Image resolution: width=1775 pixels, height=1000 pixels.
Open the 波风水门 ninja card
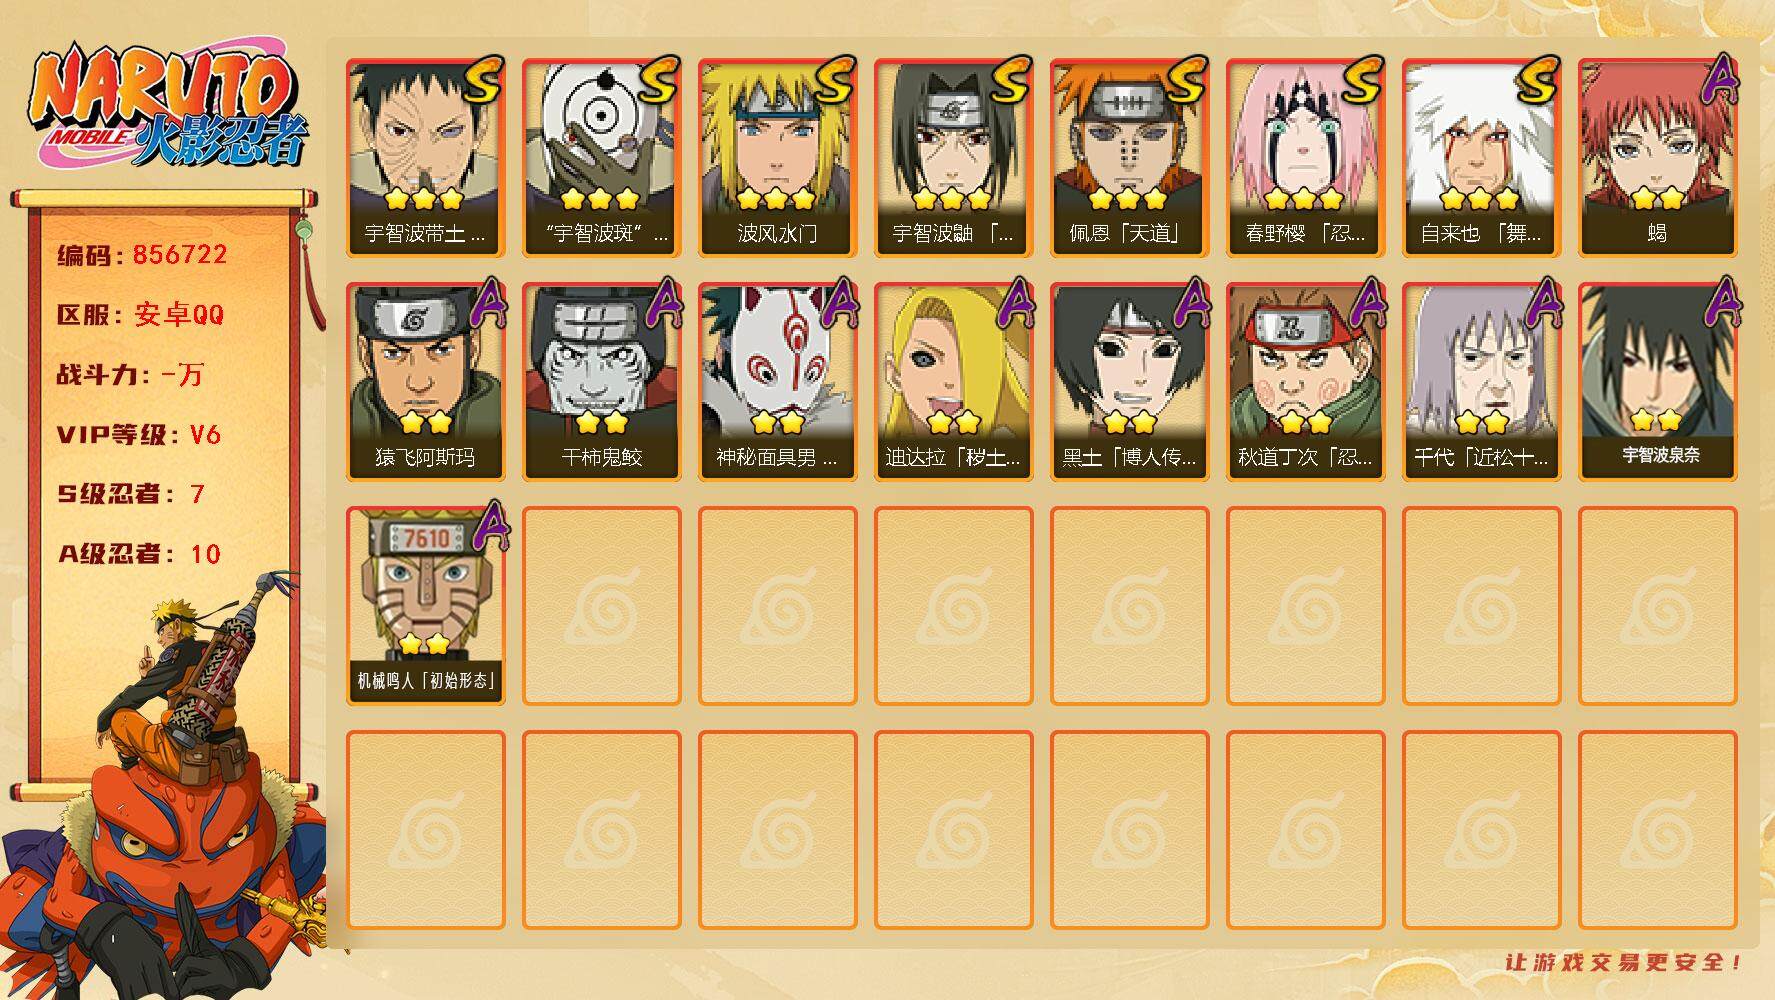pyautogui.click(x=777, y=158)
